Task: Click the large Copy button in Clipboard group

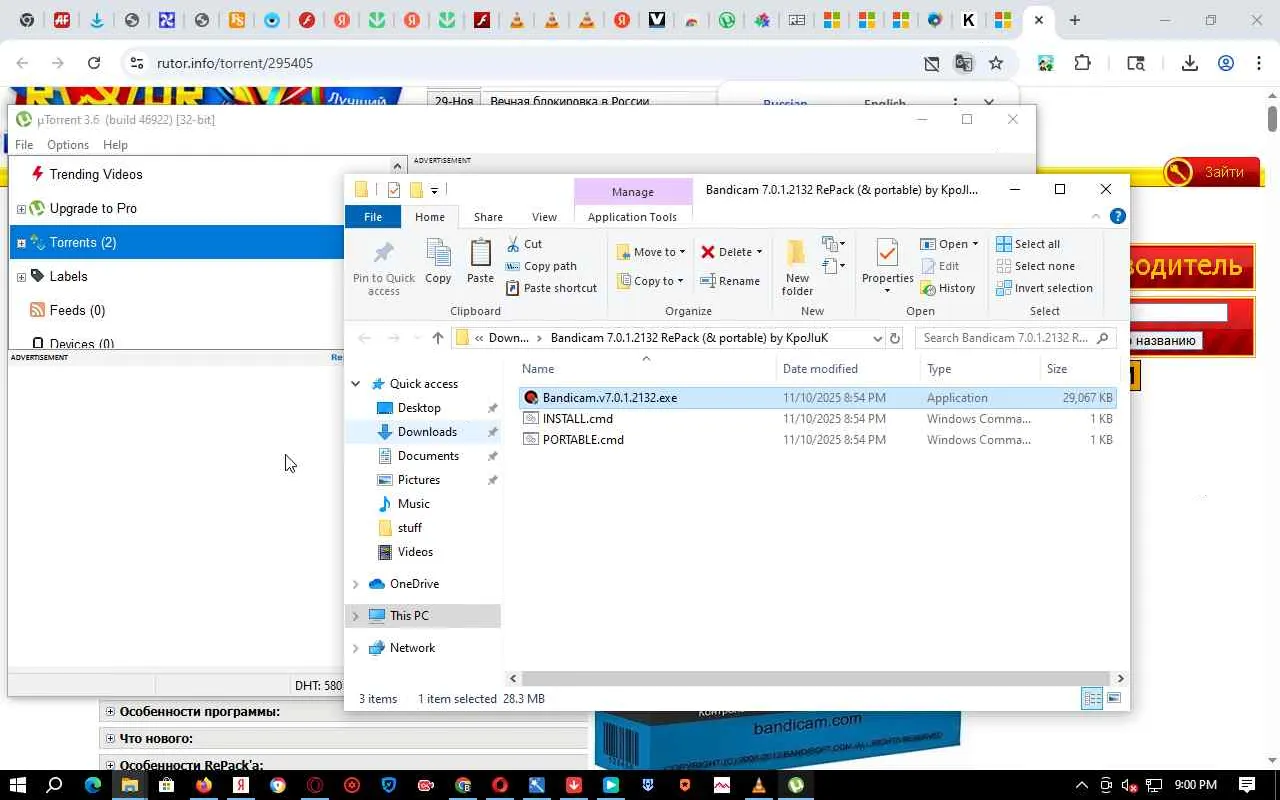Action: (x=438, y=262)
